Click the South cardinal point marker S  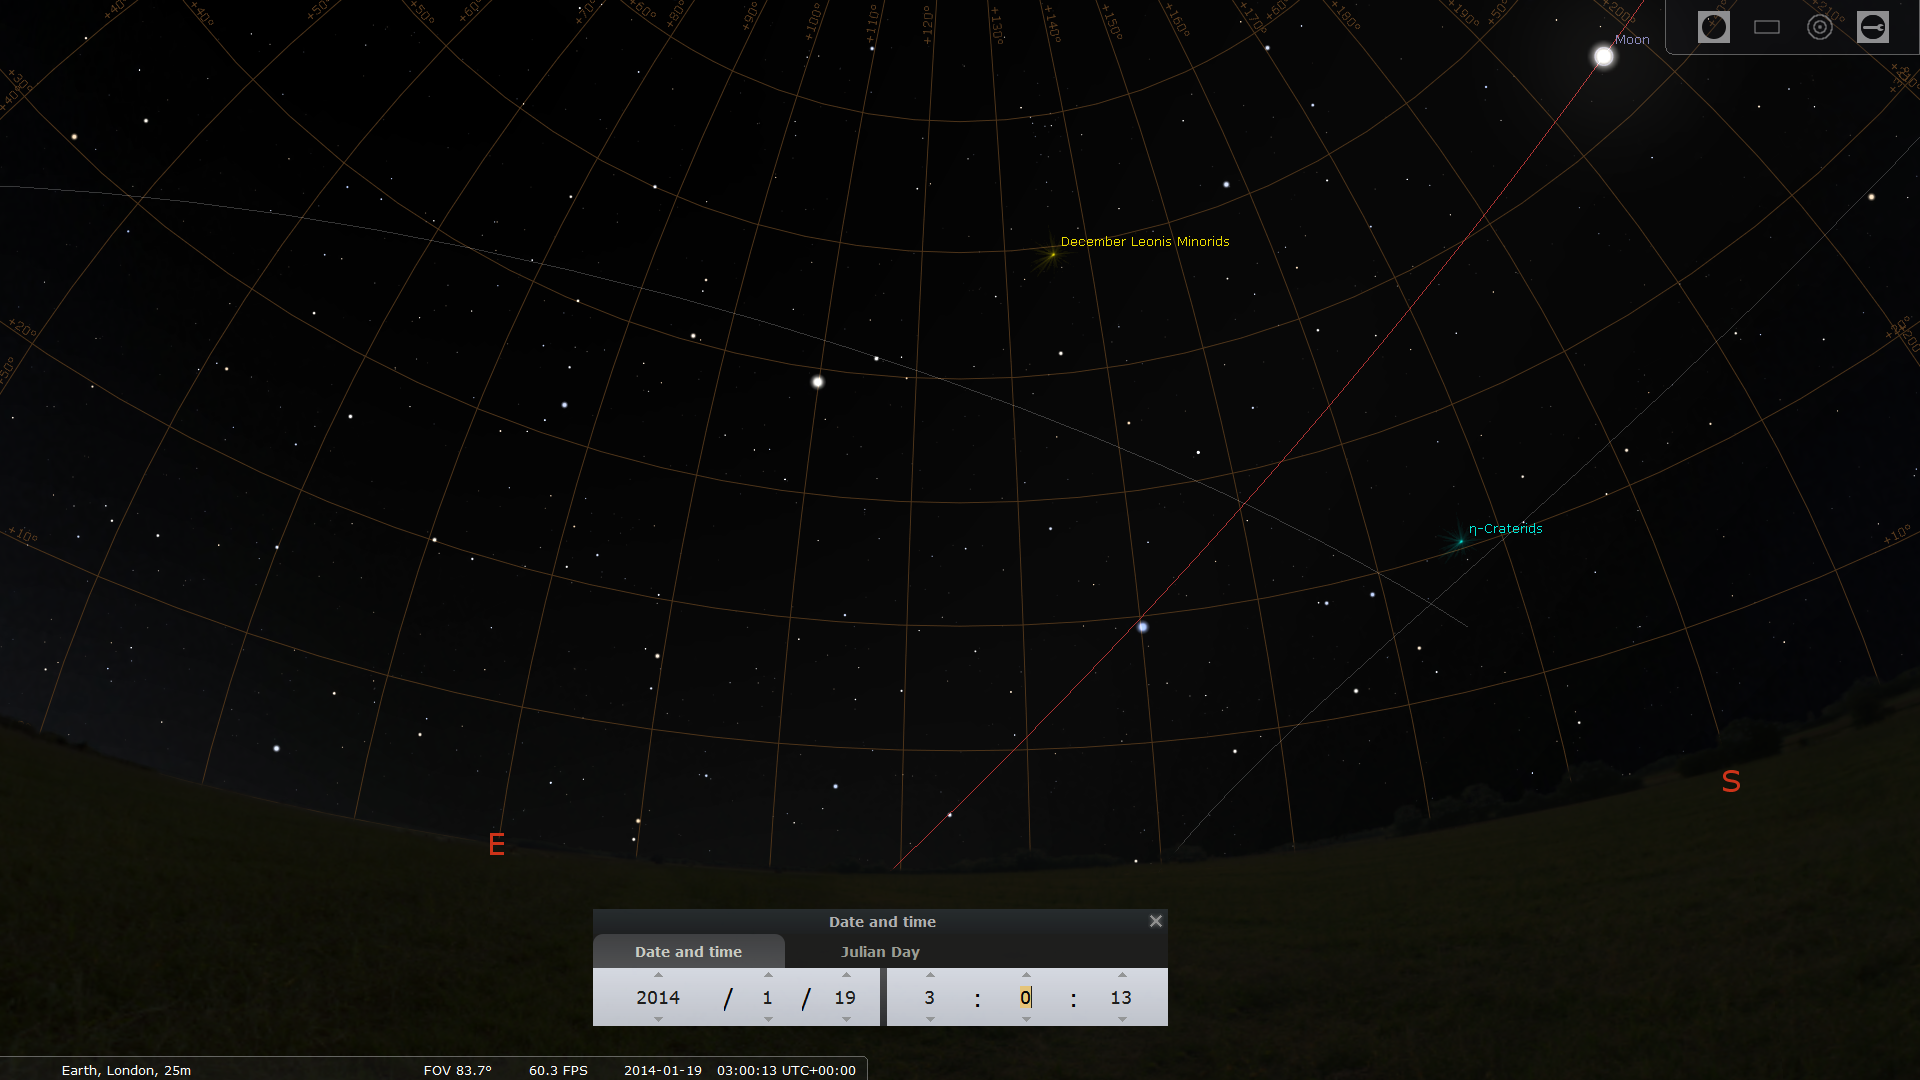pos(1731,782)
